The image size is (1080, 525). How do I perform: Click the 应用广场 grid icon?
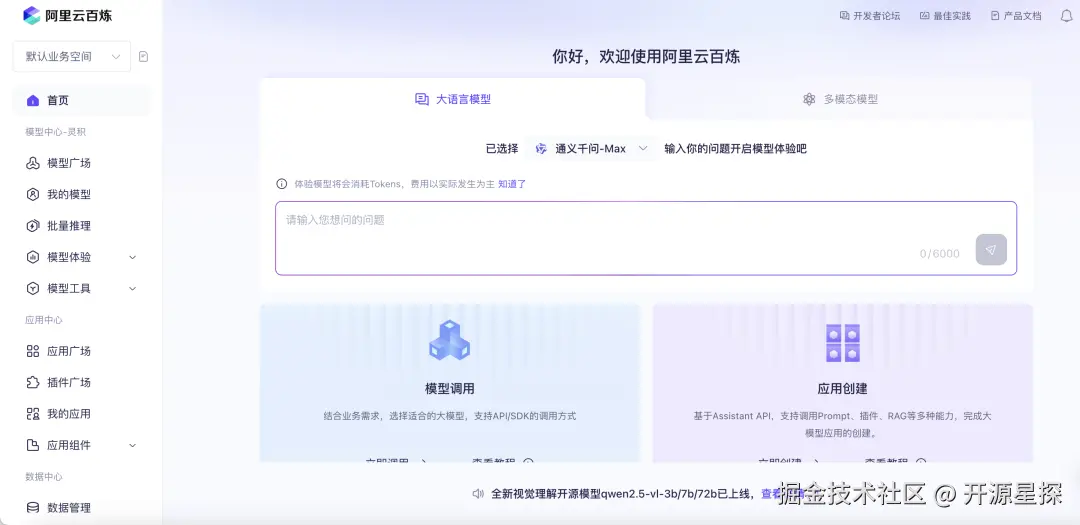coord(32,351)
